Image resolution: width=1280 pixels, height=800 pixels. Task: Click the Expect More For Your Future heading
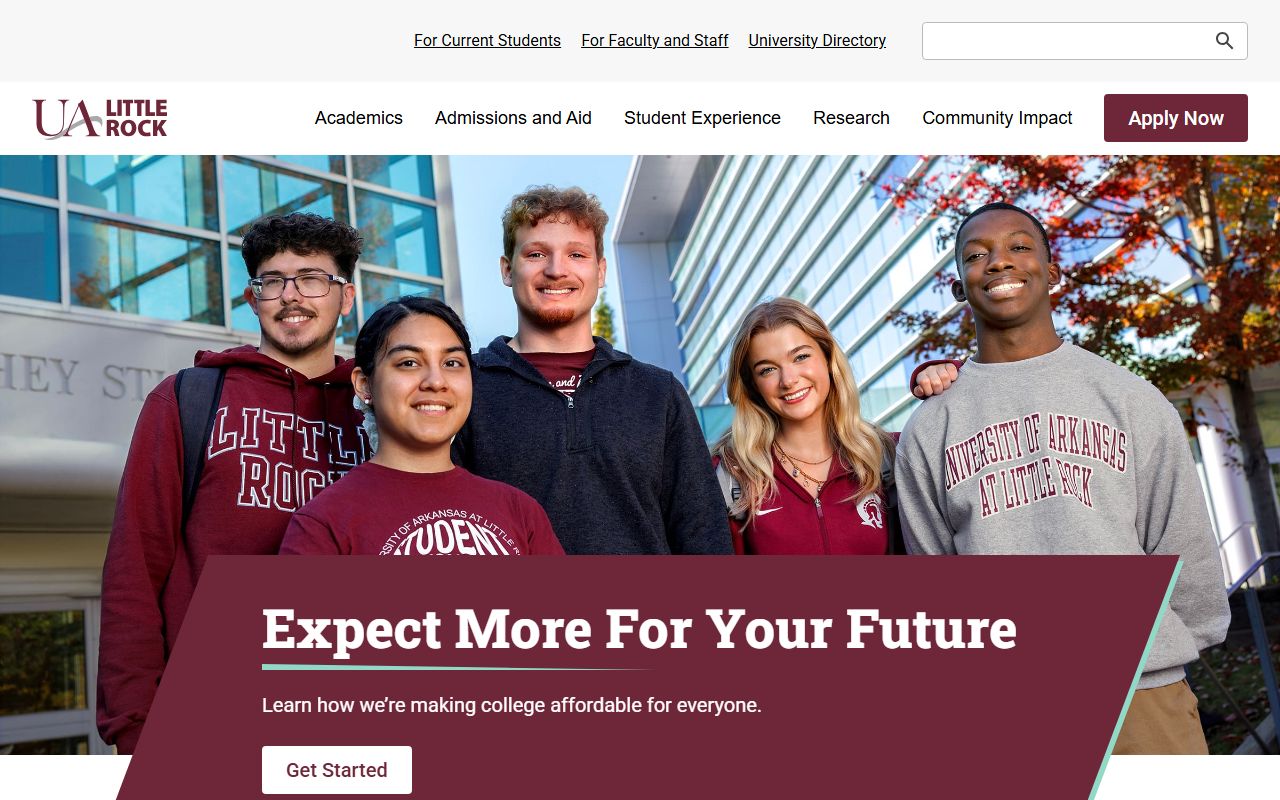[639, 629]
